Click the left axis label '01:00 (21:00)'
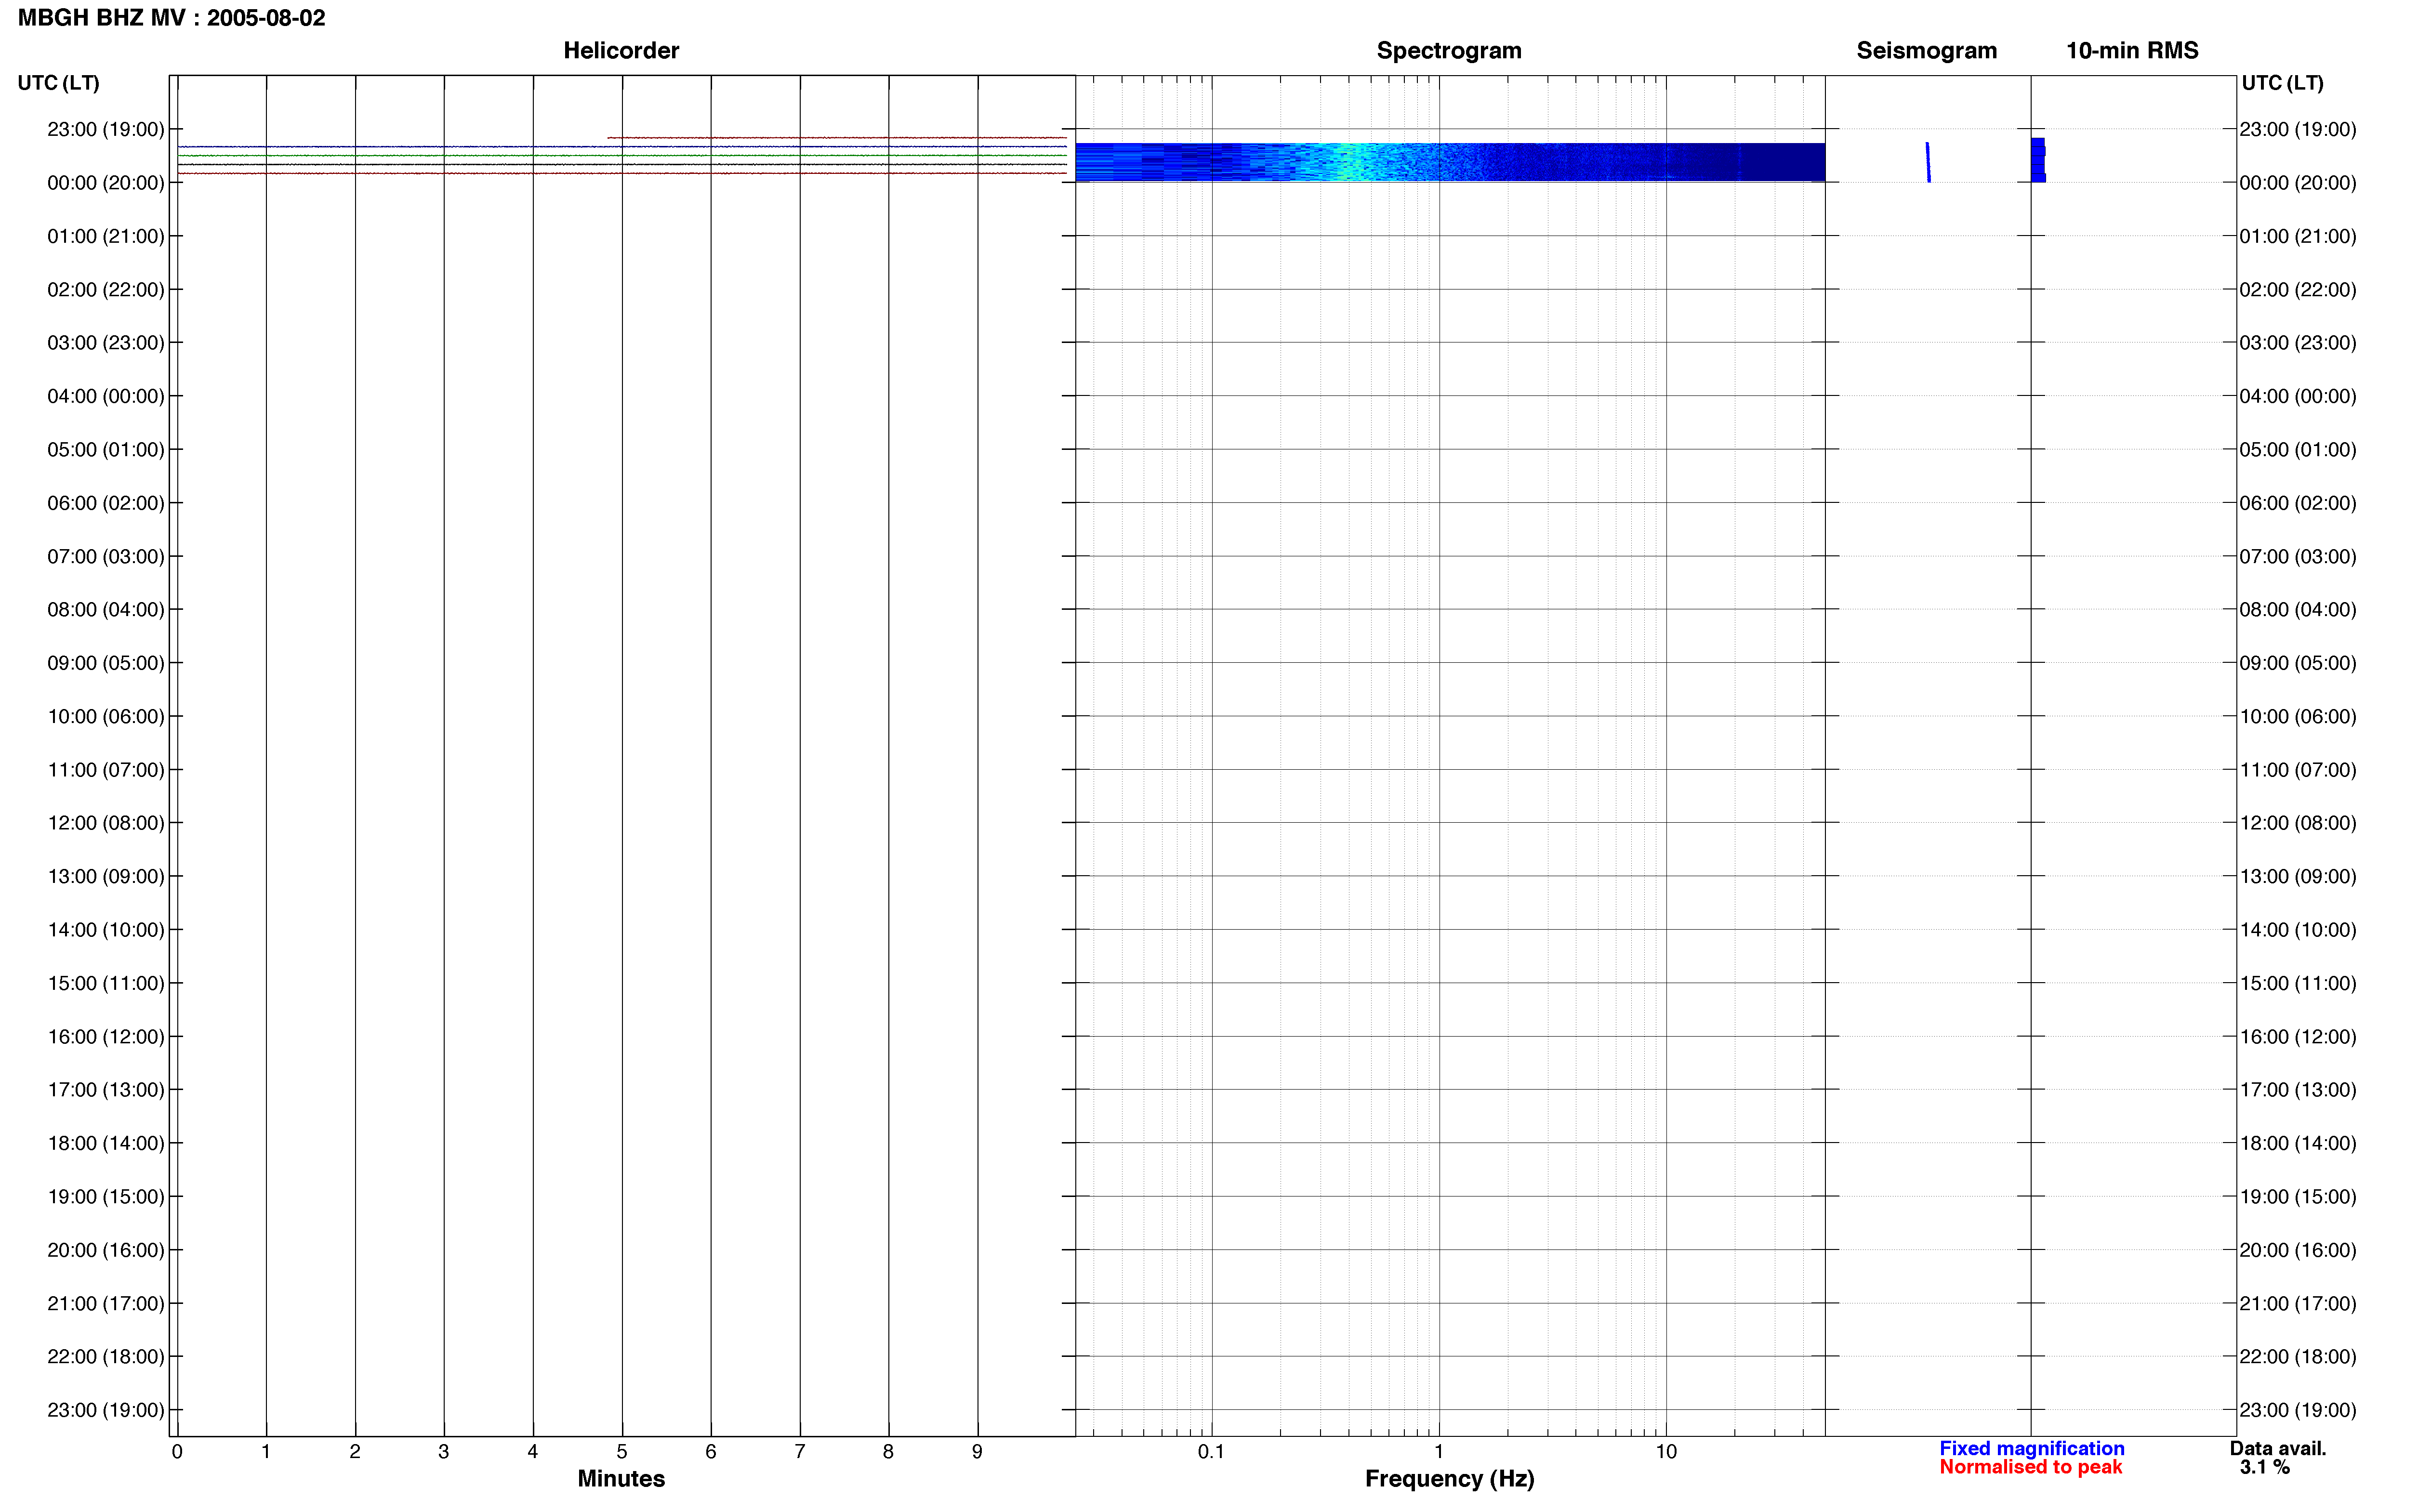 106,236
